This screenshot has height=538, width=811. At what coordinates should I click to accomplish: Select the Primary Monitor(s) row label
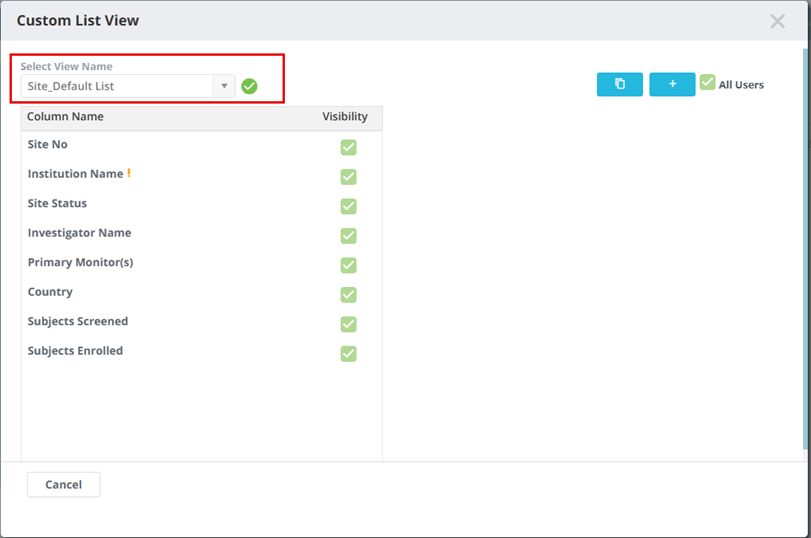[x=81, y=262]
